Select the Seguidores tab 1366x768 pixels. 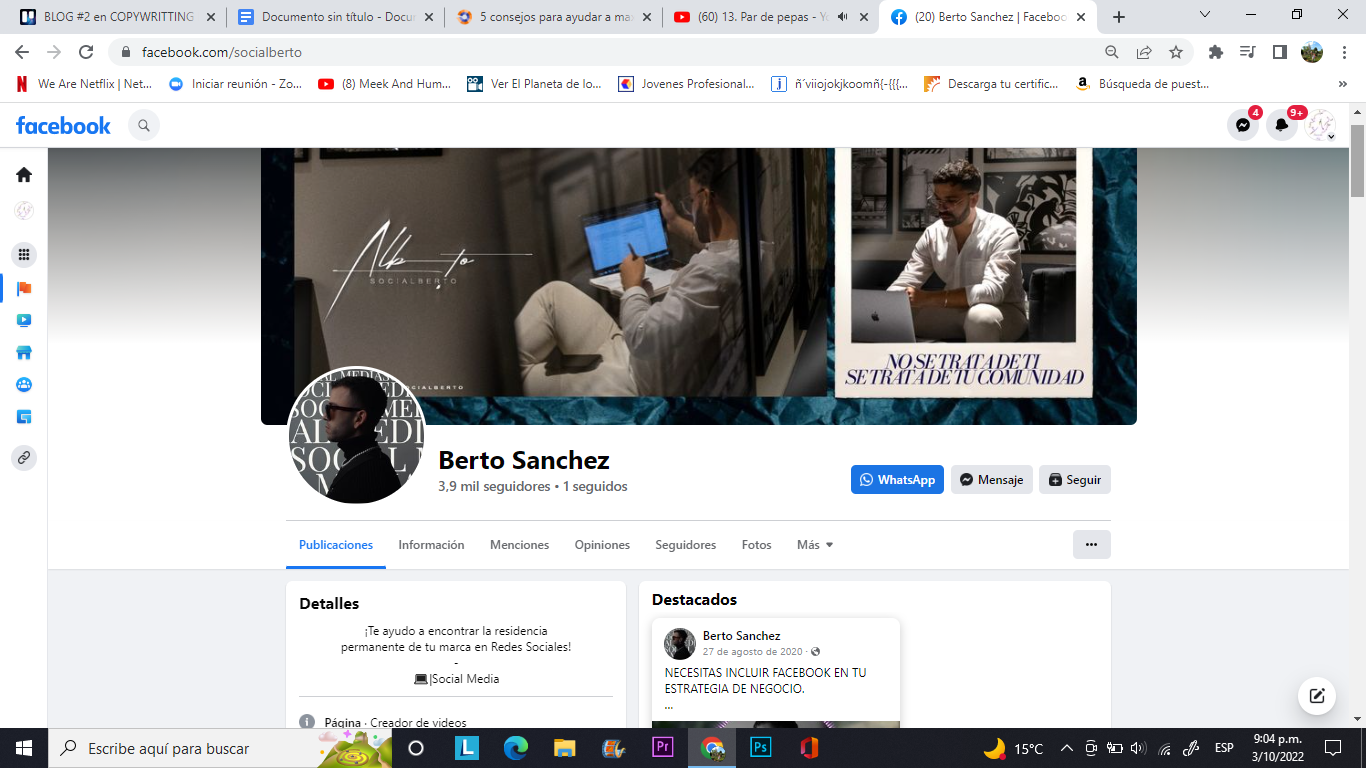686,545
